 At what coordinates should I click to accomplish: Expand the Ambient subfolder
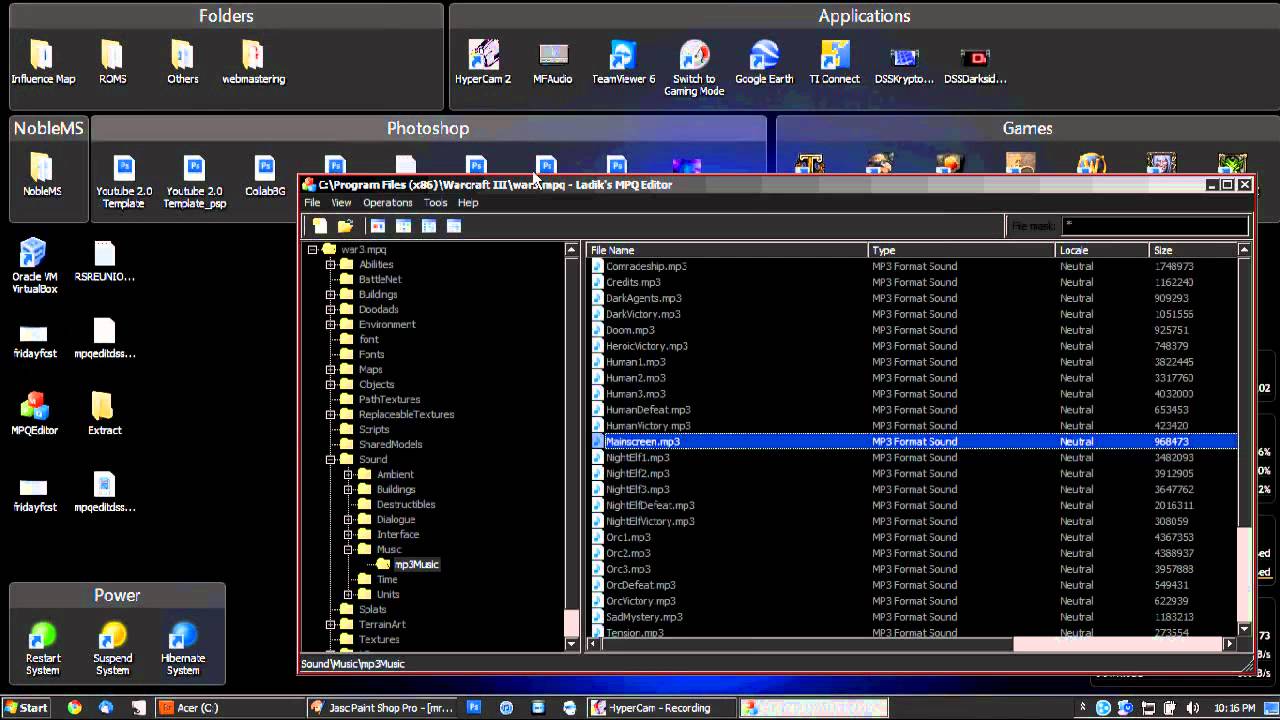coord(349,475)
